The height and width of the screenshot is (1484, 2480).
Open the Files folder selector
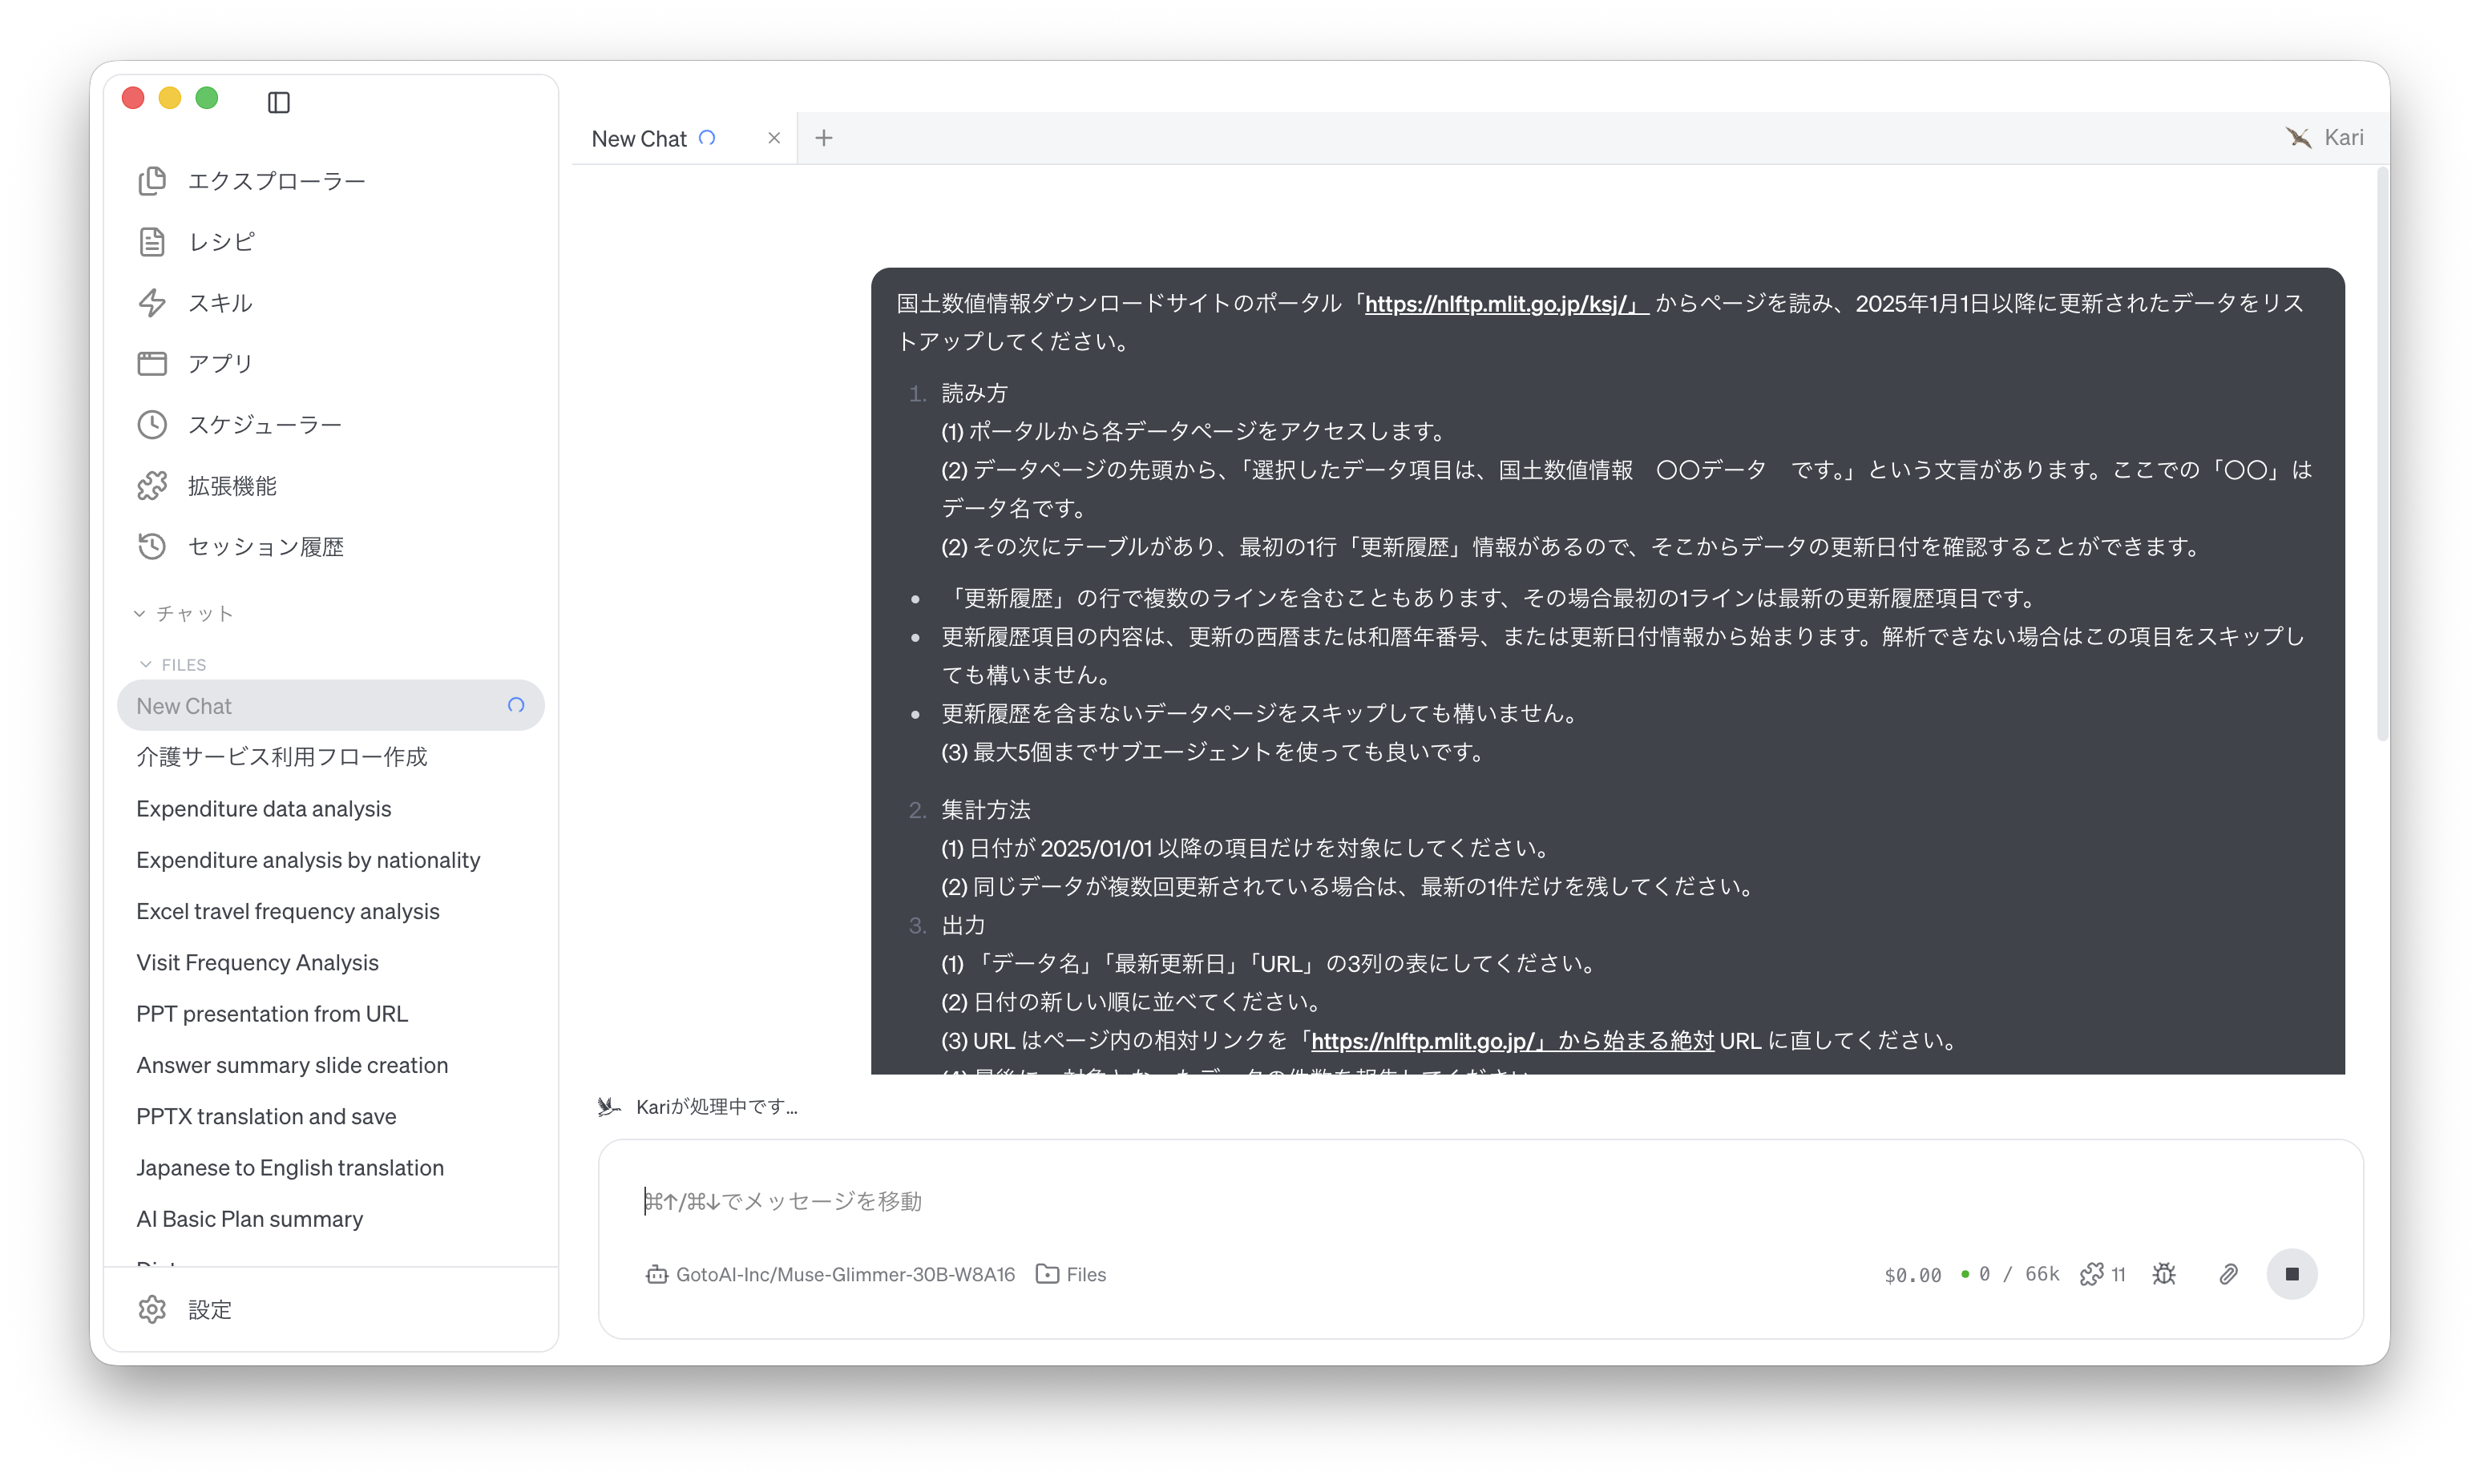[1071, 1274]
